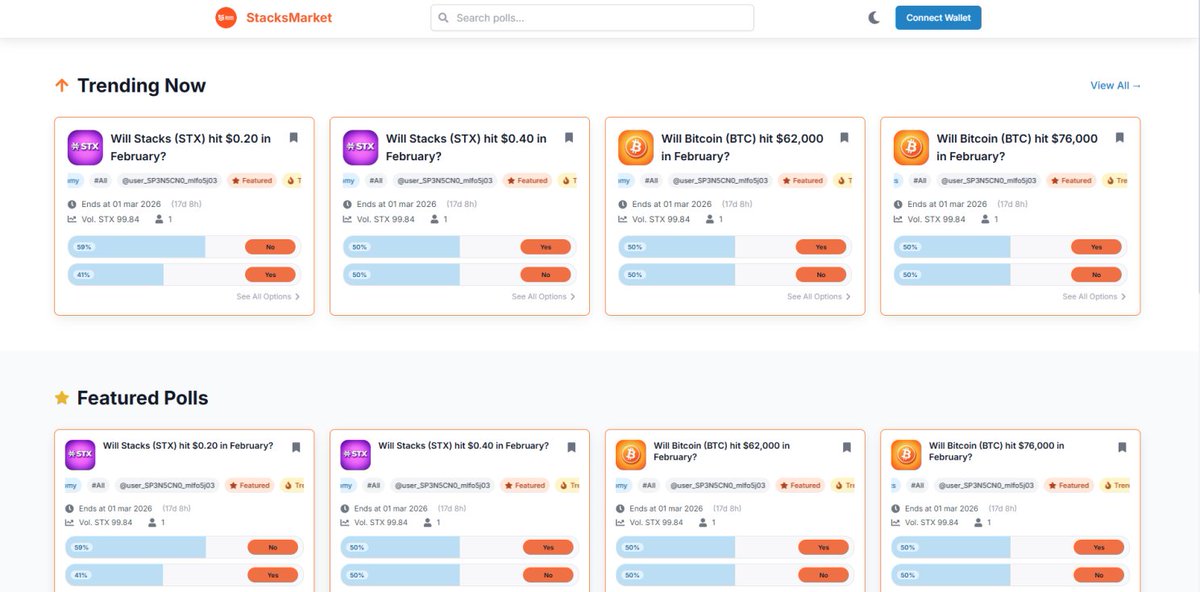Vote Yes on Trending BTC $62,000 poll
Screen dimensions: 1200x592
tap(821, 247)
